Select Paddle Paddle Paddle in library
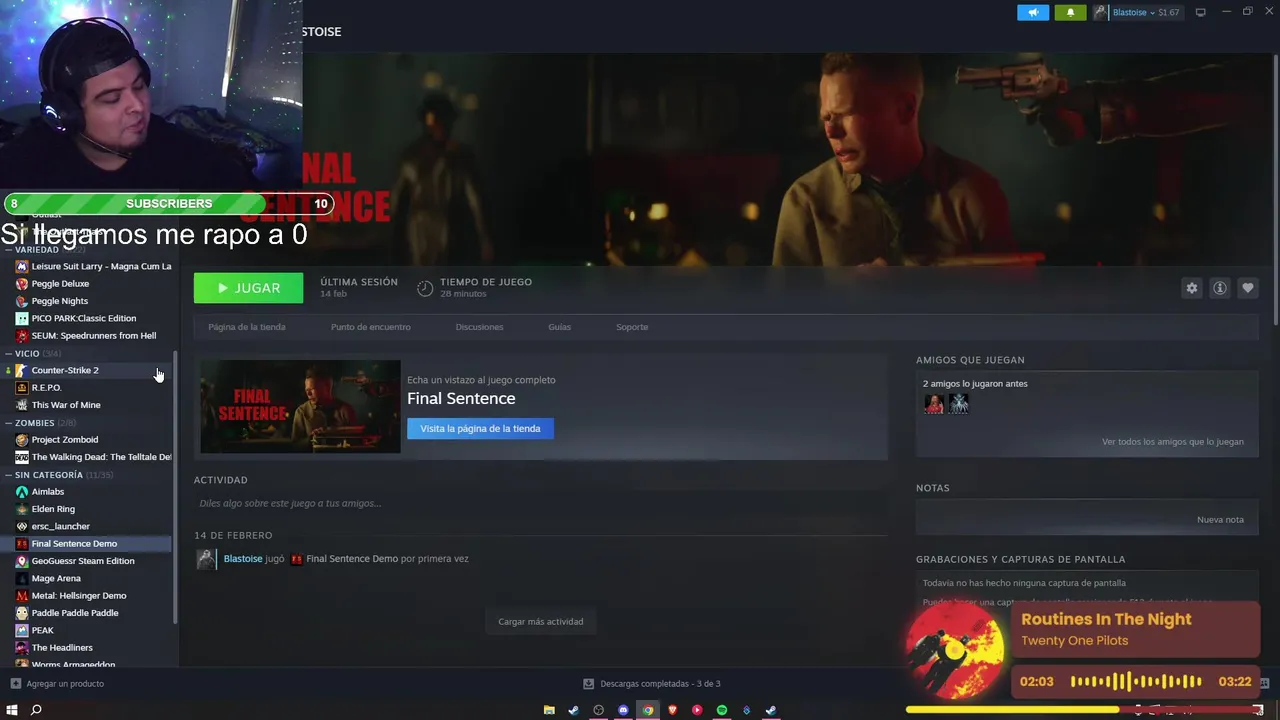 75,613
